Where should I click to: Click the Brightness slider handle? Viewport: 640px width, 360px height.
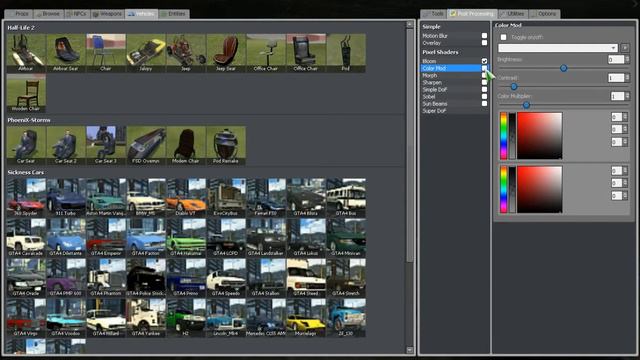[564, 68]
